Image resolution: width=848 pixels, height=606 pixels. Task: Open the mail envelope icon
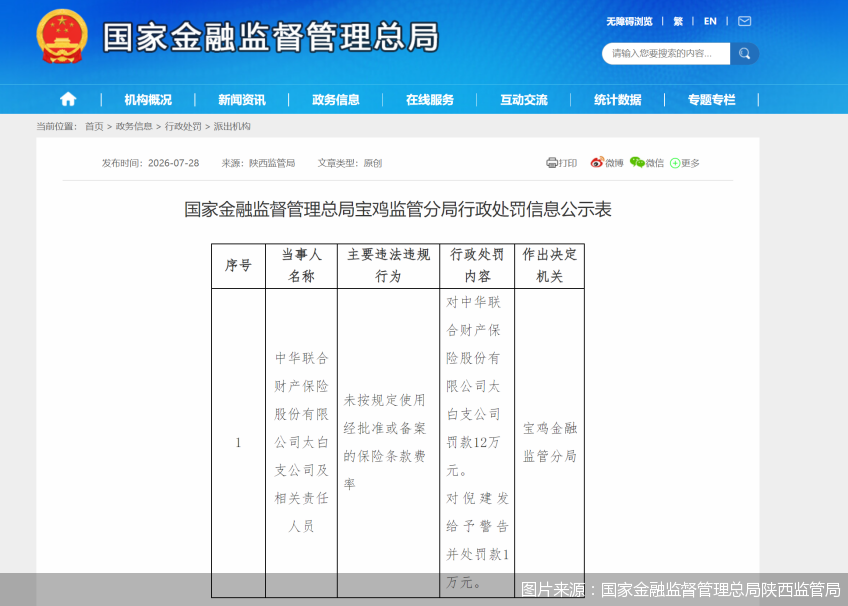tap(745, 21)
